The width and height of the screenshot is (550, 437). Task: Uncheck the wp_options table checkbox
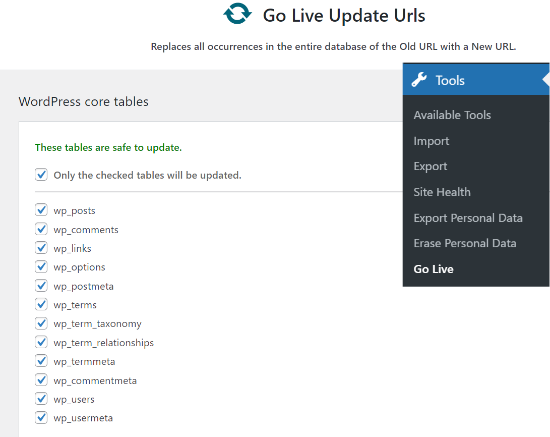[41, 267]
